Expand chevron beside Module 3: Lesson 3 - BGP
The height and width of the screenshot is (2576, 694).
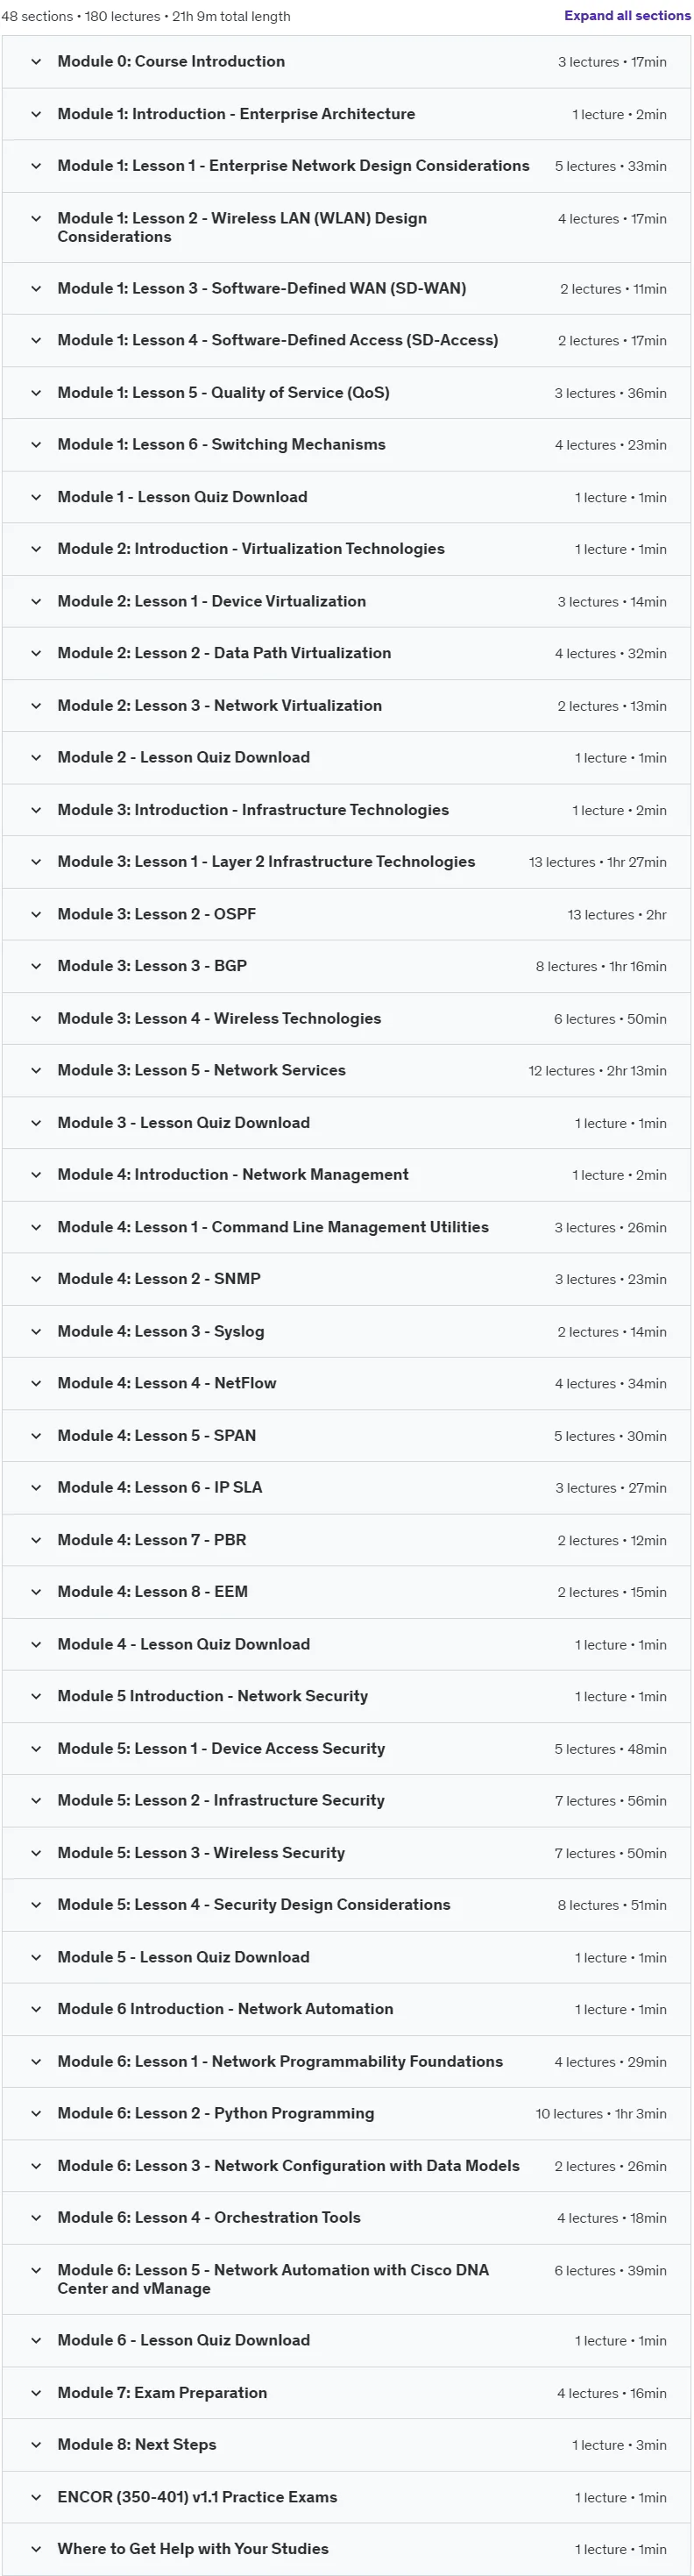click(36, 967)
